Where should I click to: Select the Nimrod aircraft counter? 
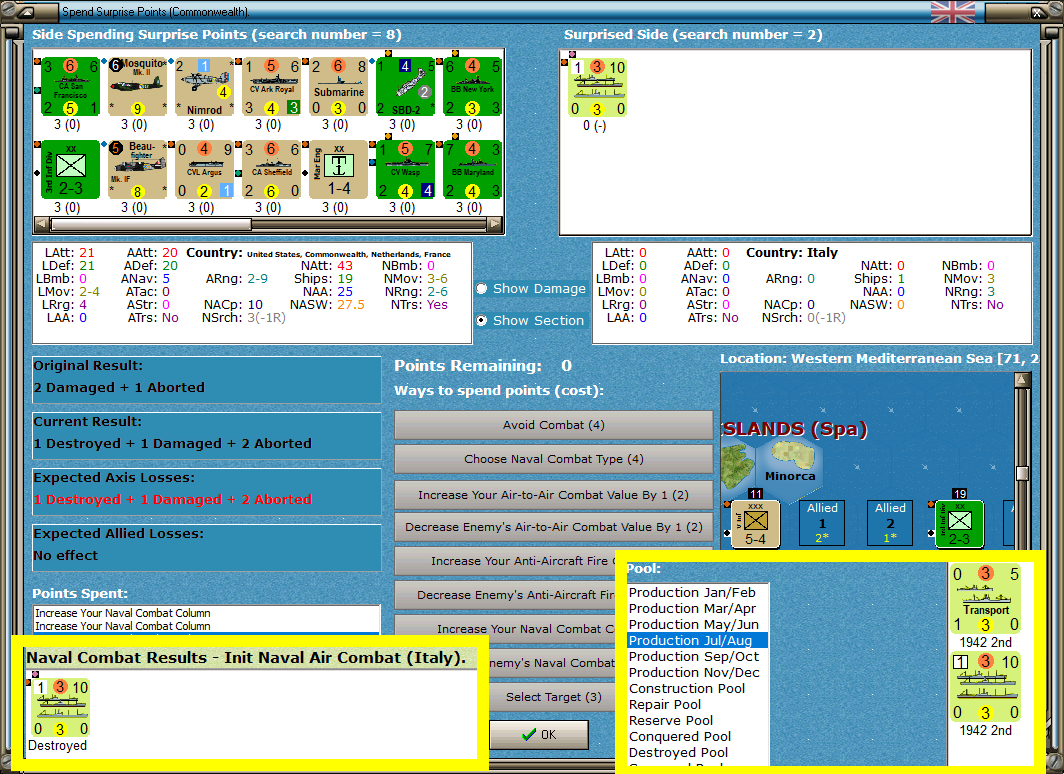[204, 87]
